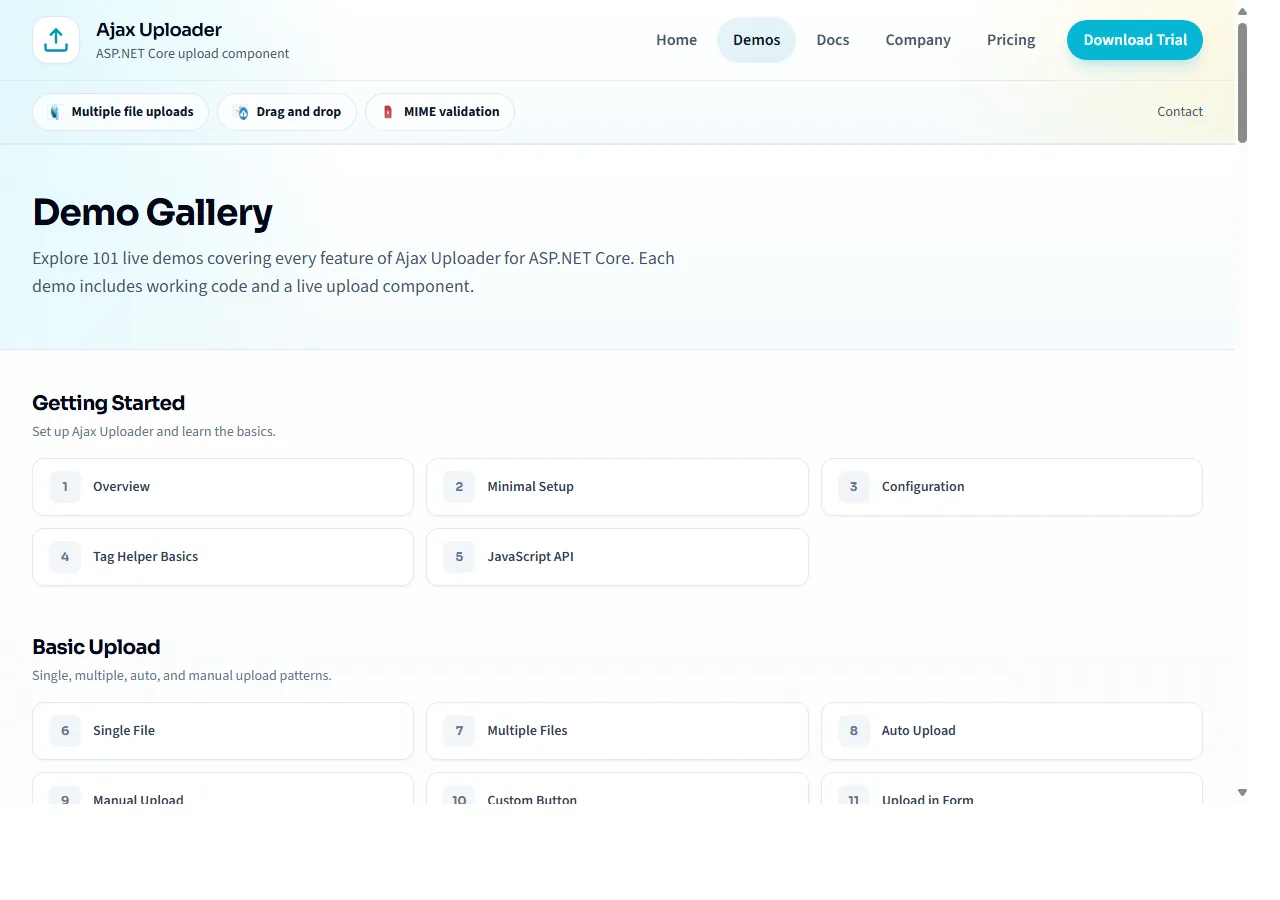The height and width of the screenshot is (900, 1280).
Task: Open the Docs section
Action: pyautogui.click(x=833, y=40)
